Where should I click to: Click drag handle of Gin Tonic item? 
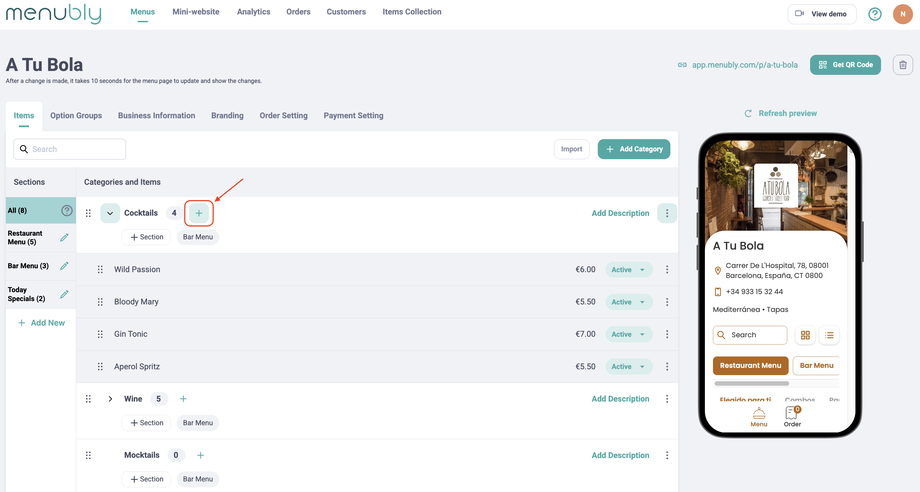100,334
